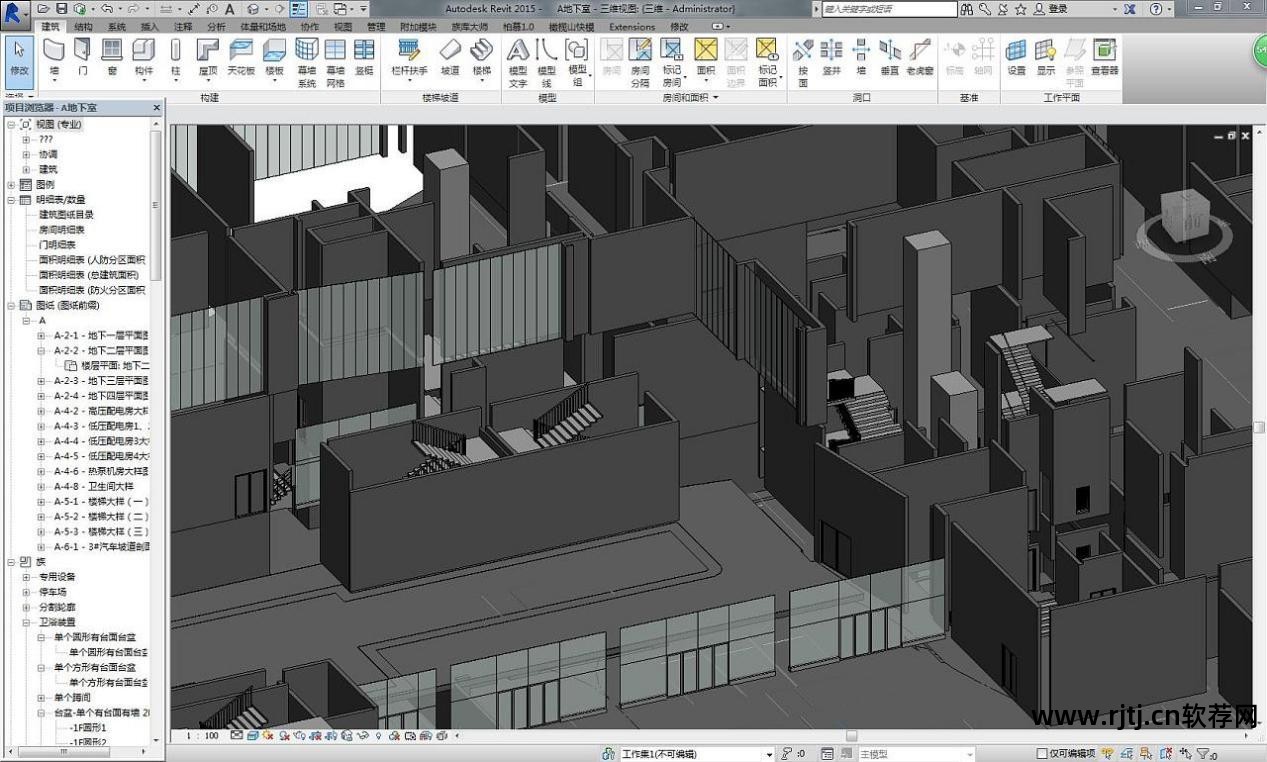This screenshot has width=1267, height=762.
Task: Open the 注释 ribbon tab
Action: pyautogui.click(x=183, y=27)
